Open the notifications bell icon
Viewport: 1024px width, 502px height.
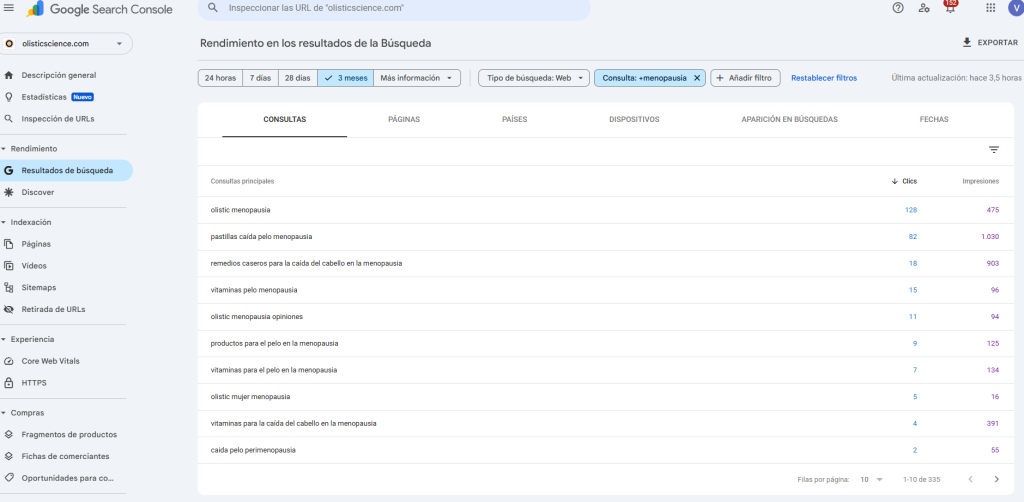click(950, 8)
